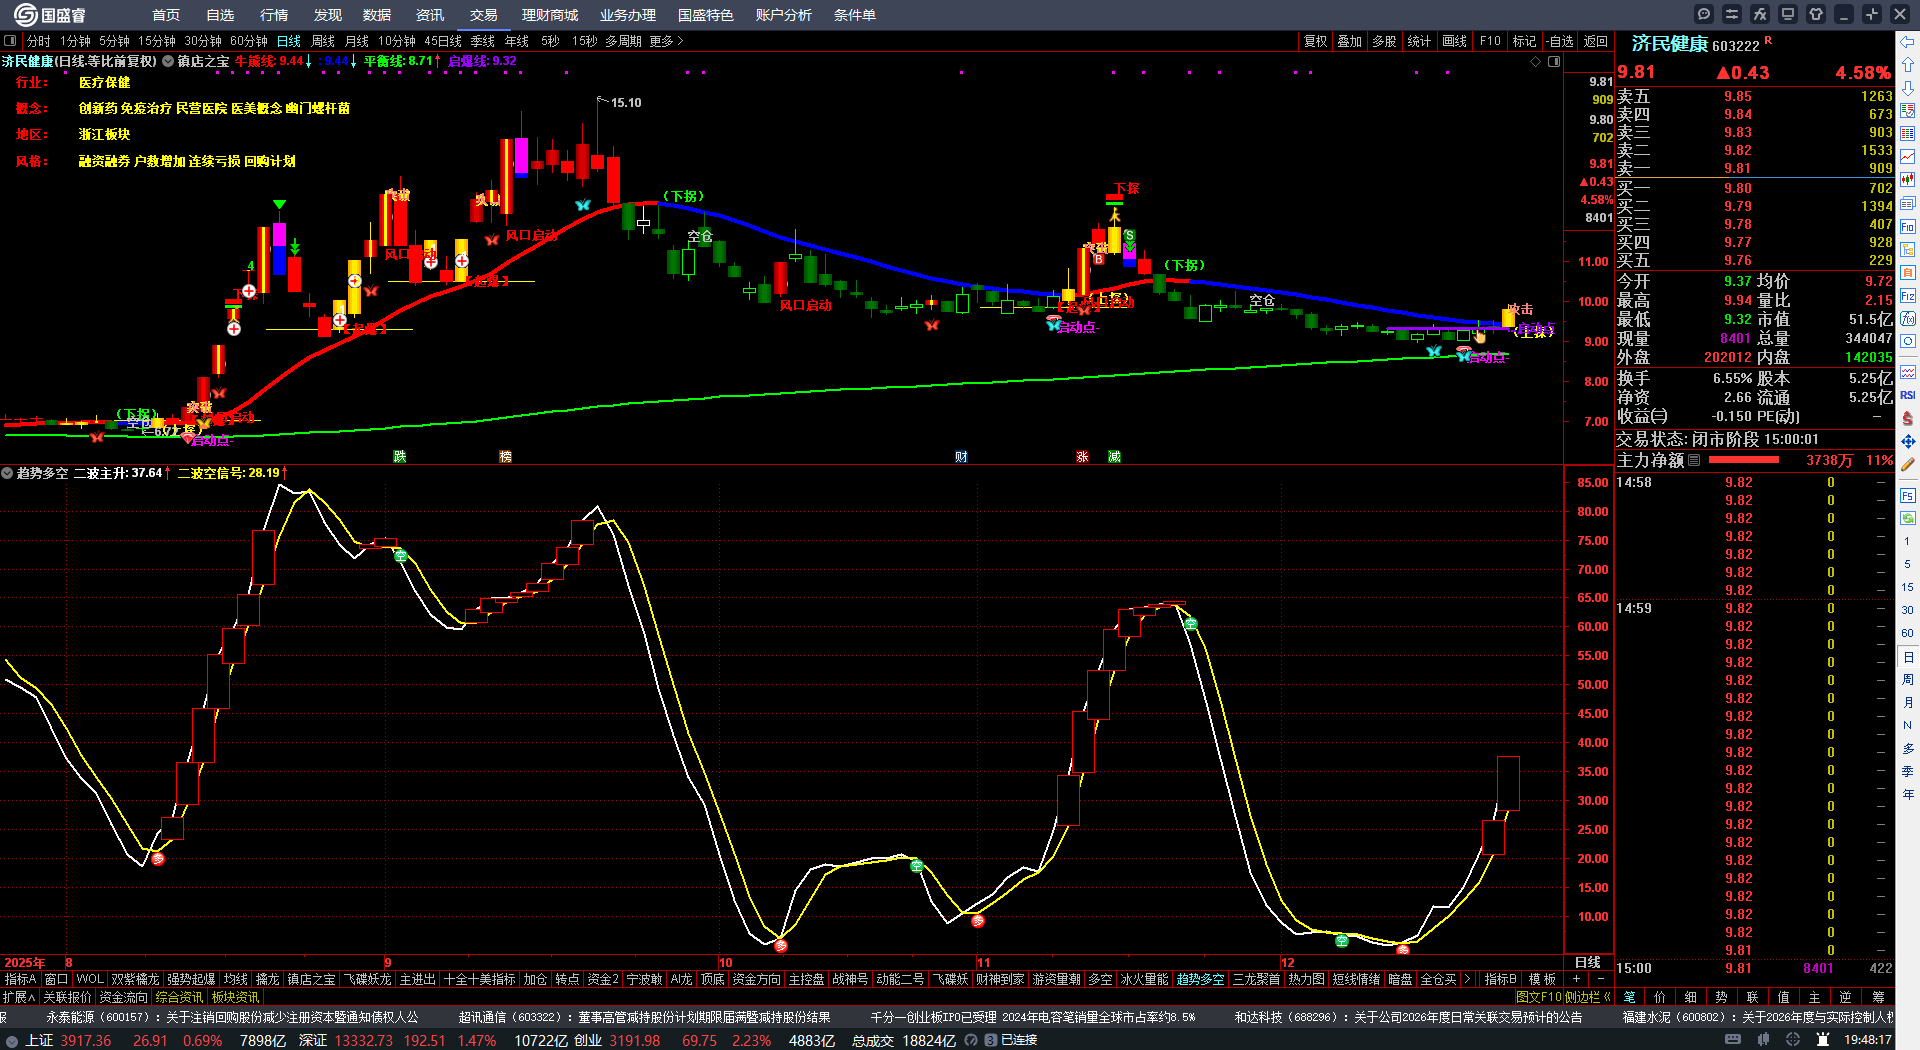Click the 财 marker on the chart timeline
The height and width of the screenshot is (1050, 1920).
[961, 457]
